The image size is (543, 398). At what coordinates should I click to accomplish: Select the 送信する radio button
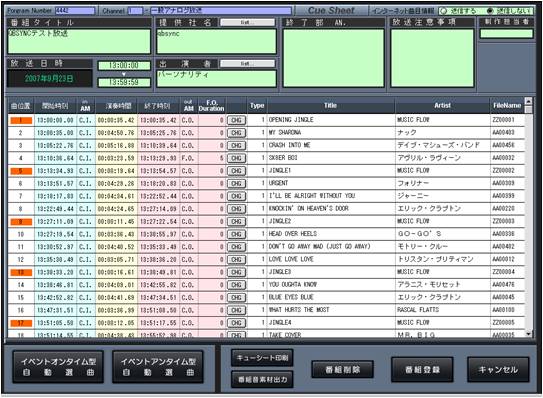[x=443, y=11]
